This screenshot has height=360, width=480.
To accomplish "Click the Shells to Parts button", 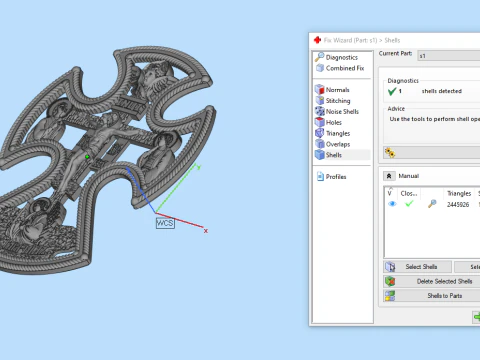I will [432, 296].
